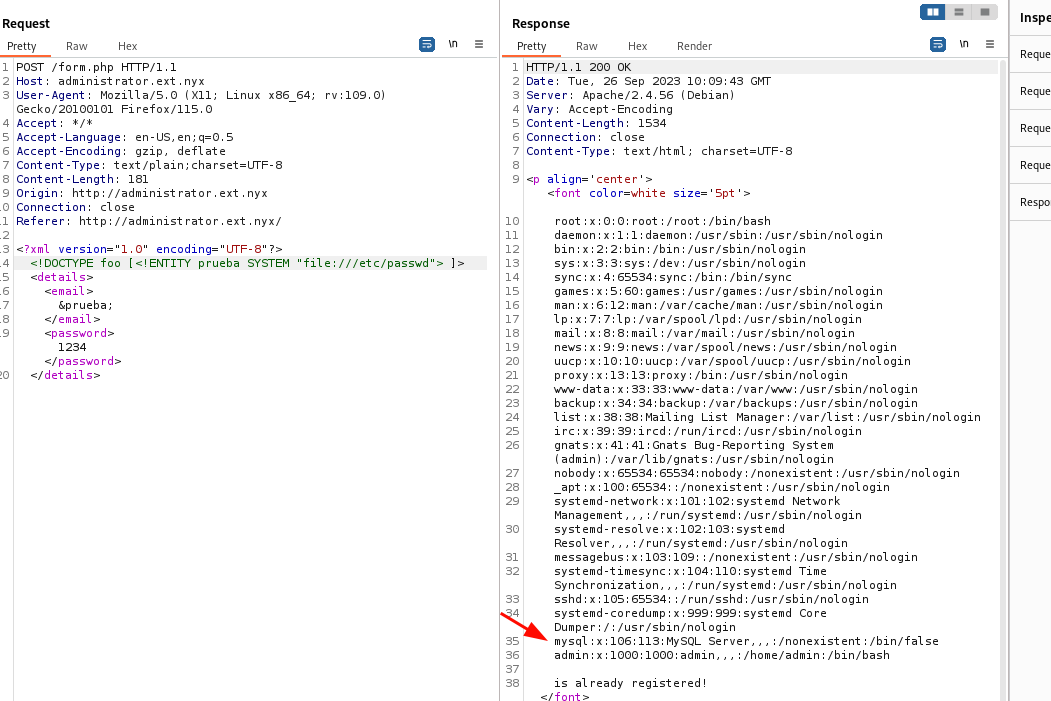Click the xml version declaration line

[x=149, y=249]
